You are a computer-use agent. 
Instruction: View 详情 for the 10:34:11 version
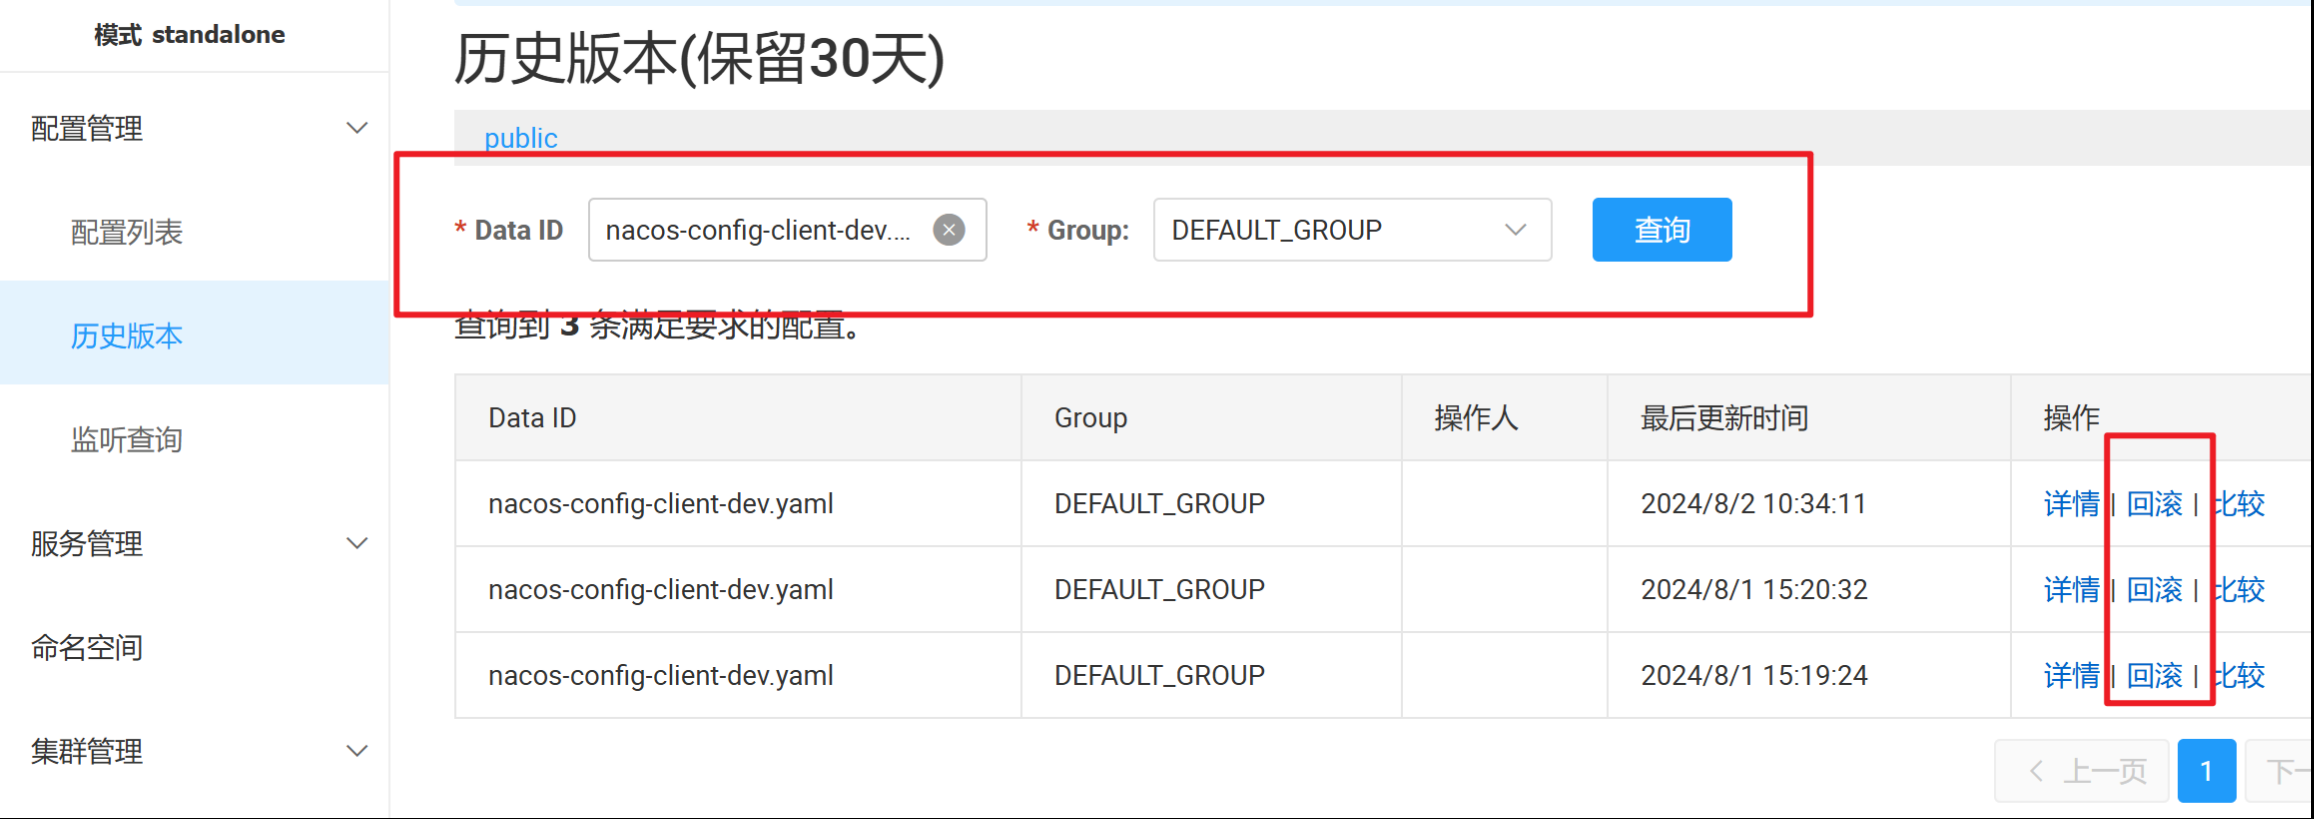[x=2071, y=504]
